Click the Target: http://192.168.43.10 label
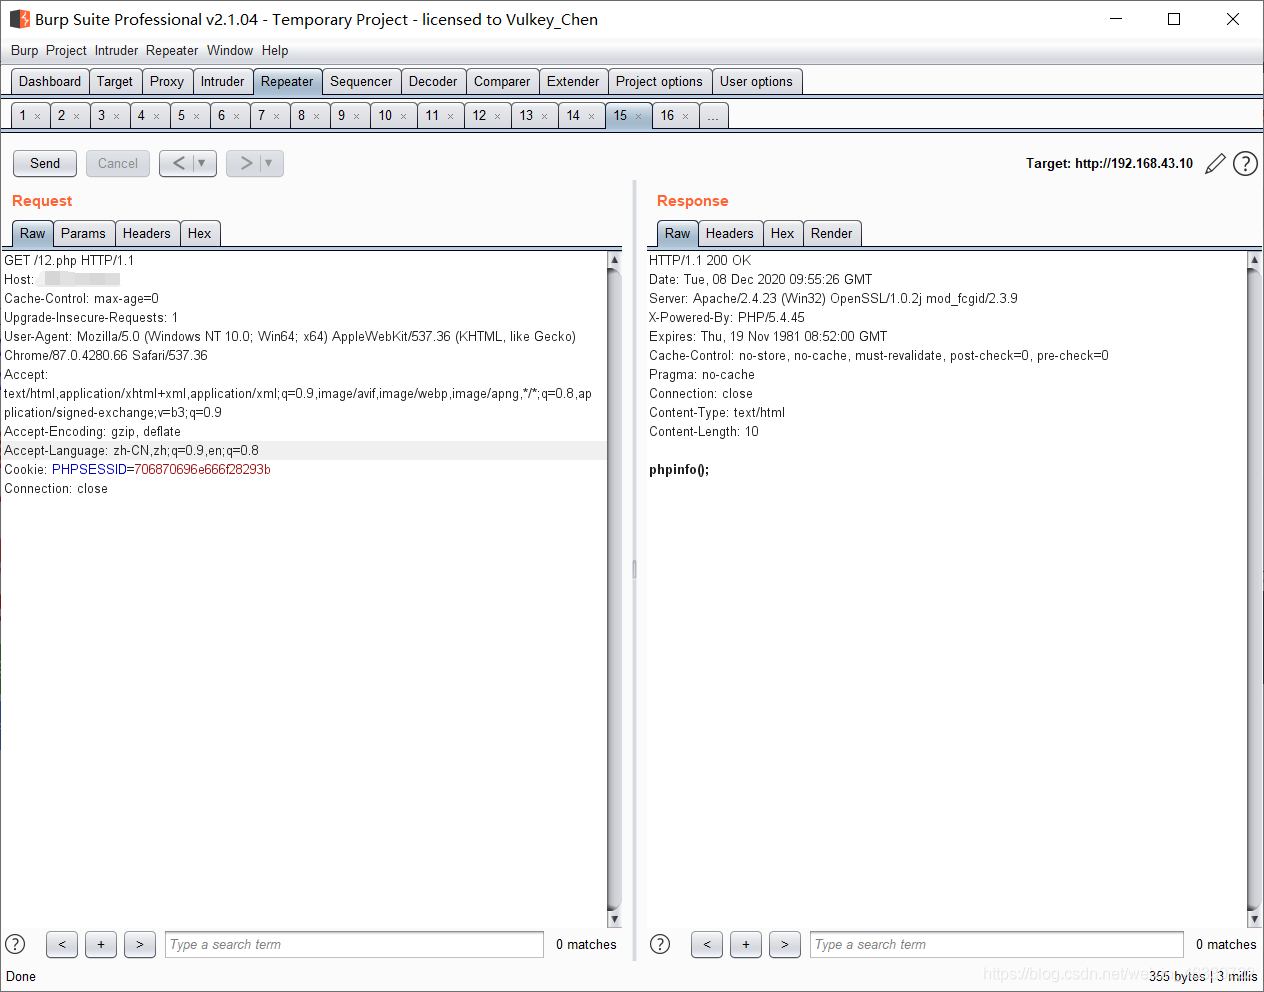The image size is (1264, 992). click(x=1109, y=164)
